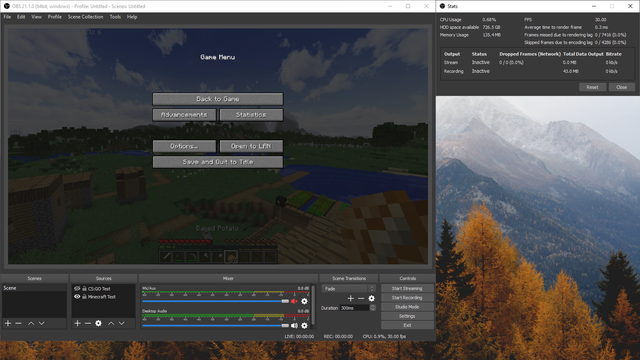Viewport: 640px width, 360px height.
Task: Open source properties gear icon
Action: click(x=98, y=323)
